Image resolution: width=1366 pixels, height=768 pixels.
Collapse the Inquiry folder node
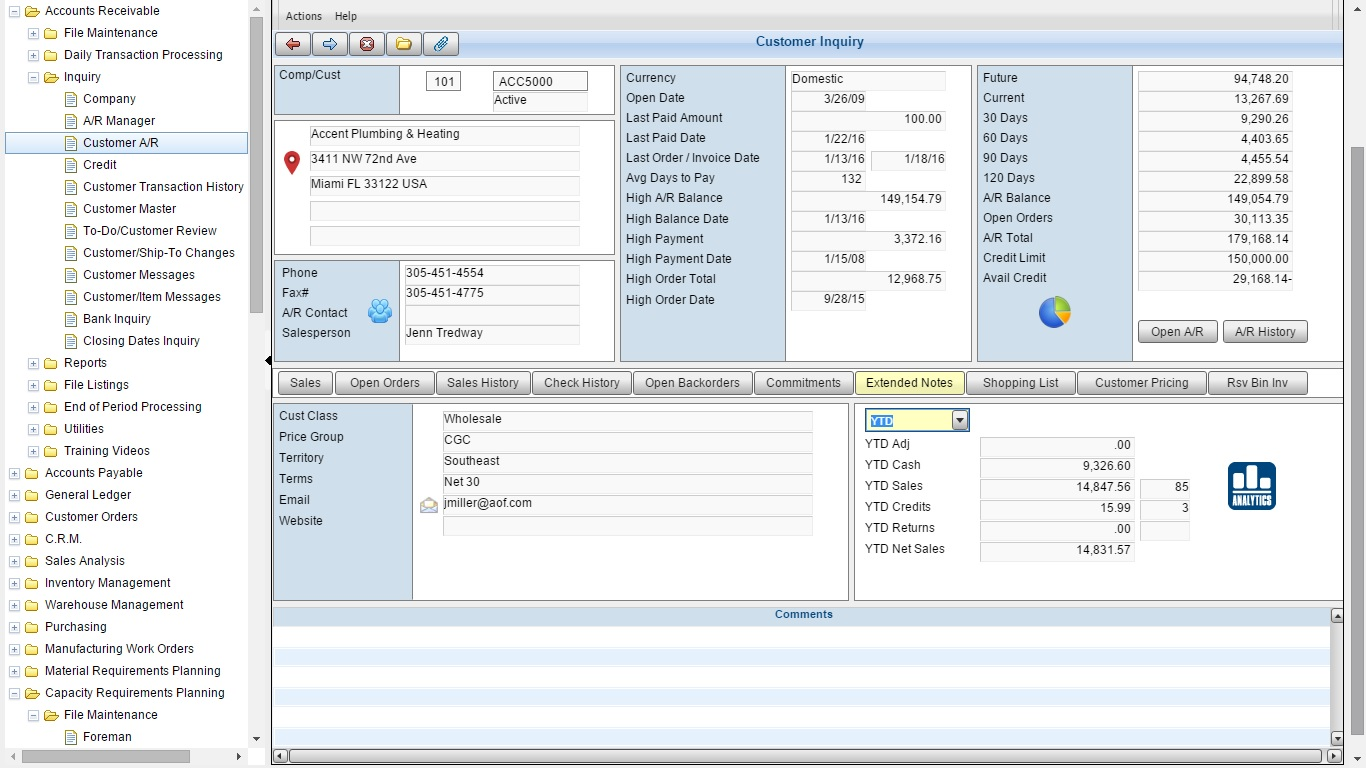coord(33,77)
